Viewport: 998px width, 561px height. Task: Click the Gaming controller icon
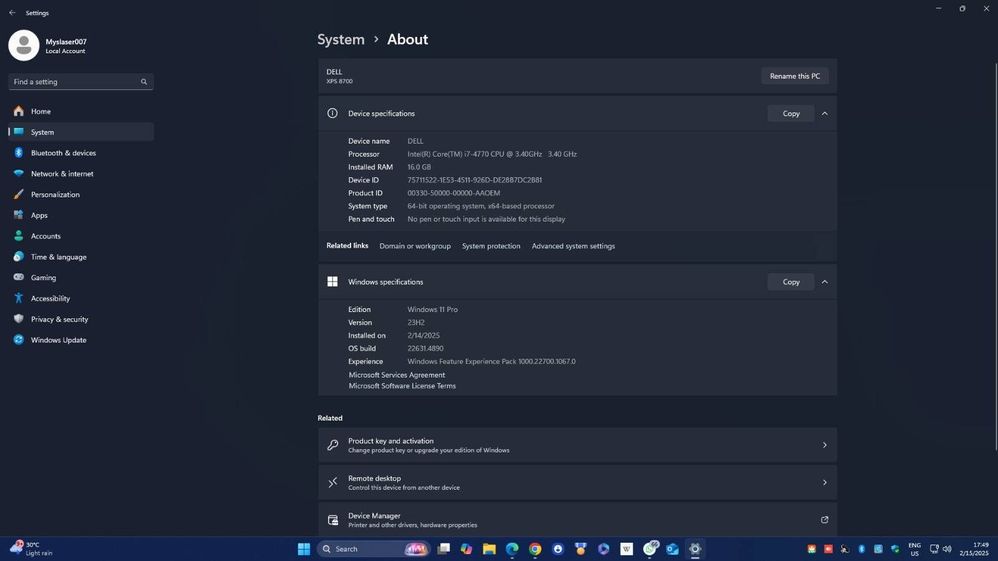coord(18,277)
